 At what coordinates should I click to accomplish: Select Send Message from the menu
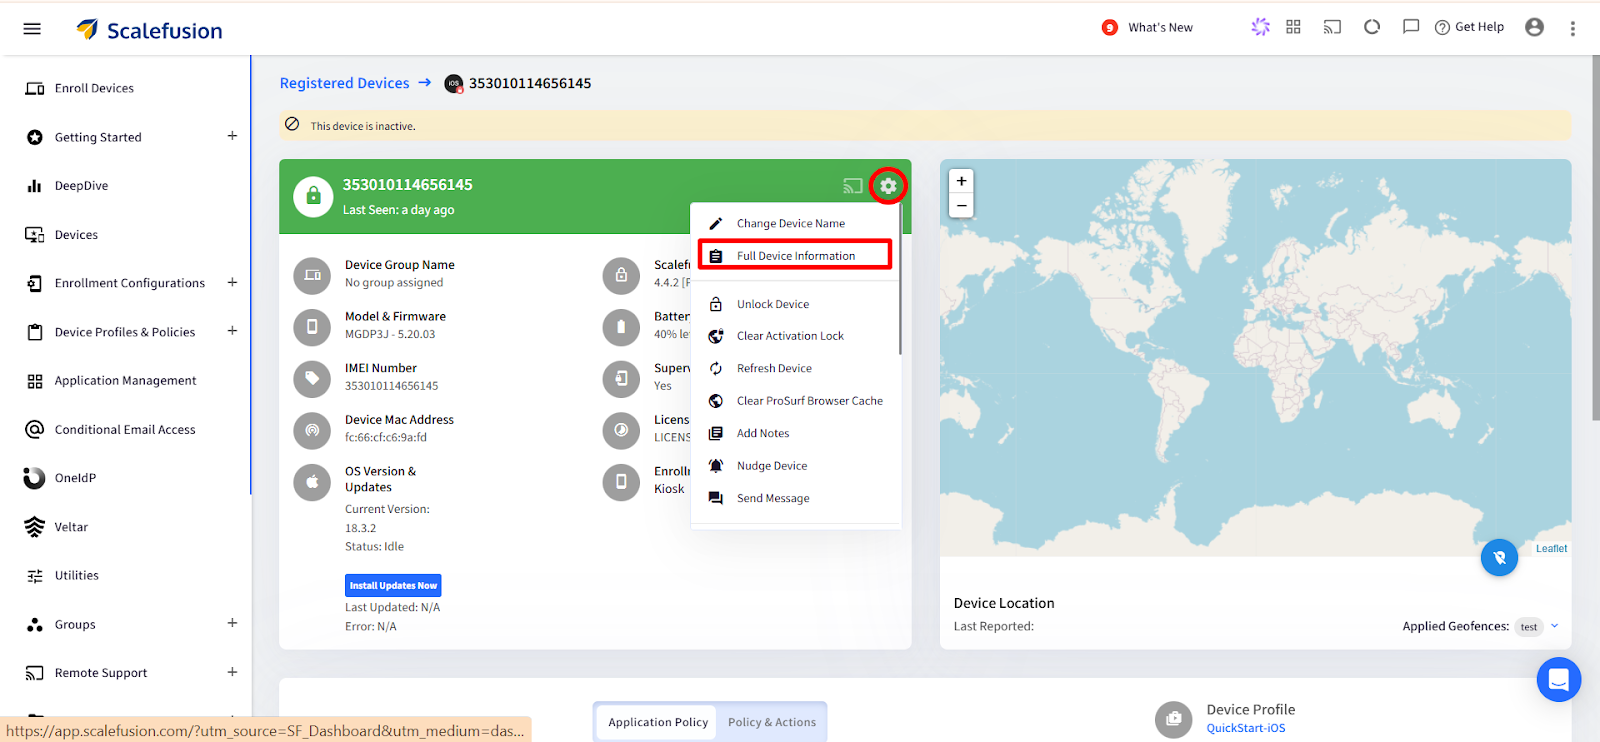[796, 498]
